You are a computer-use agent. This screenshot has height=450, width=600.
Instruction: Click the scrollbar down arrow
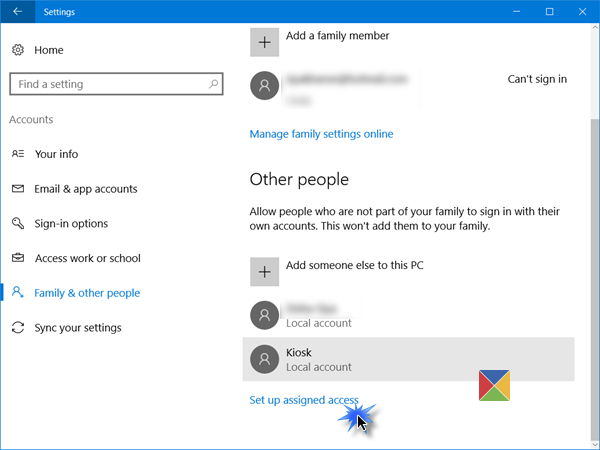595,445
